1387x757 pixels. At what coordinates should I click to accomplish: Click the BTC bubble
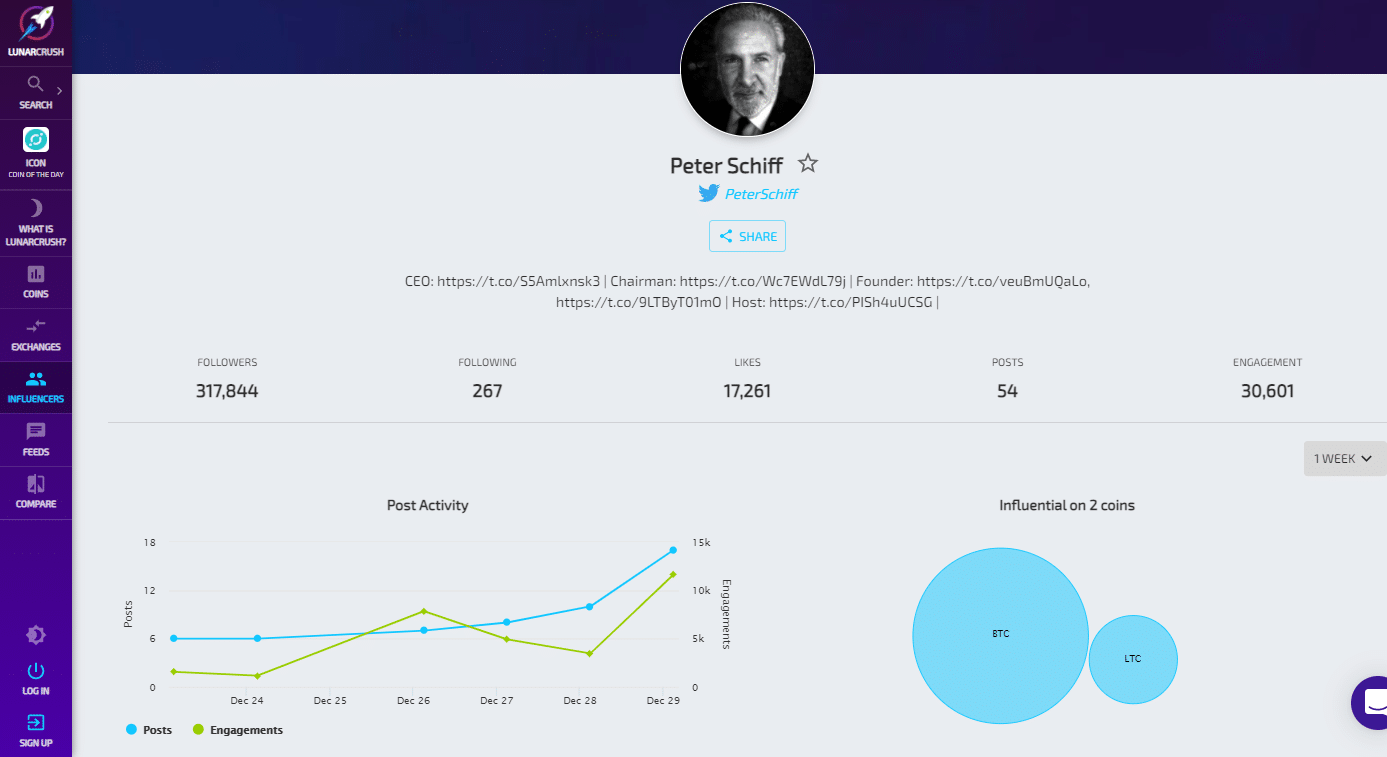click(1000, 635)
